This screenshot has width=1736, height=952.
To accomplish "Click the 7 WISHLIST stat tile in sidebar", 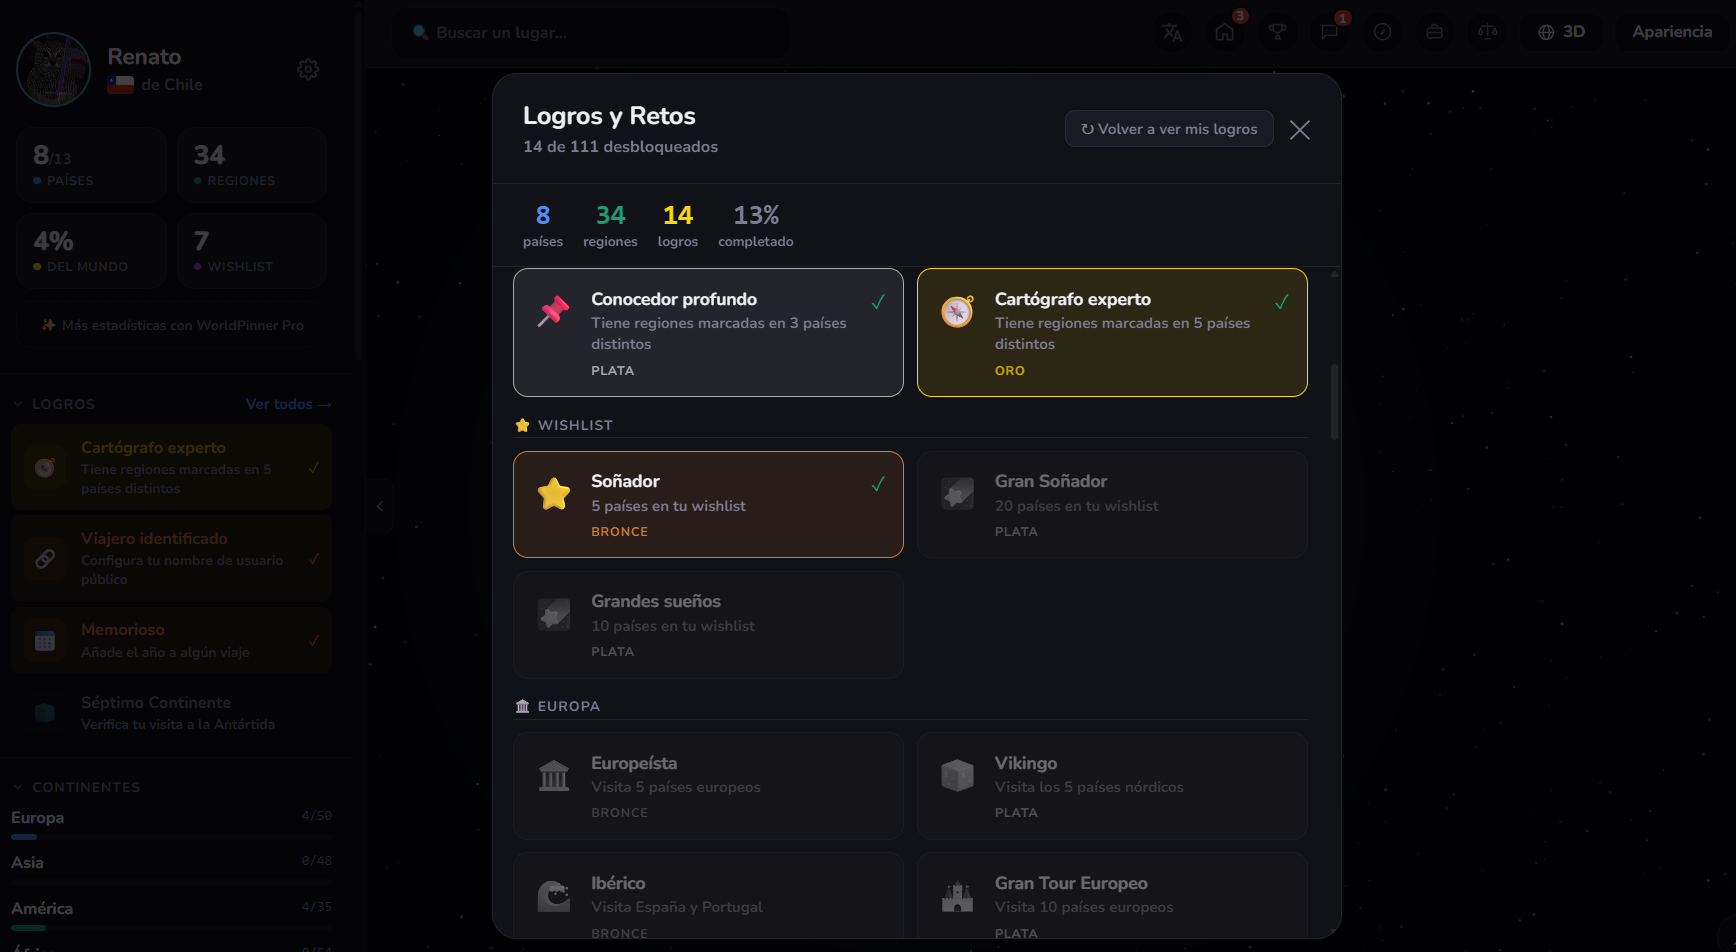I will pyautogui.click(x=252, y=251).
